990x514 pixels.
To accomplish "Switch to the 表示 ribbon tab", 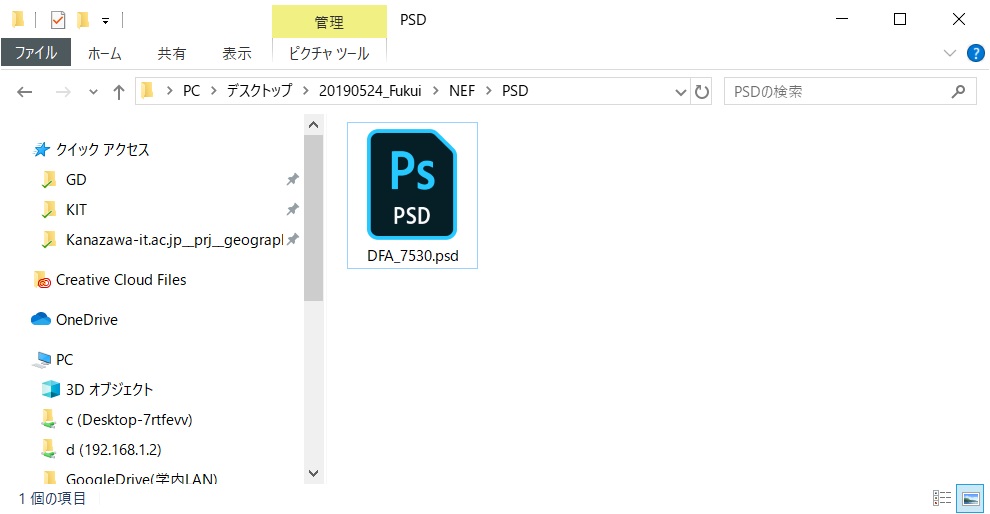I will (237, 53).
